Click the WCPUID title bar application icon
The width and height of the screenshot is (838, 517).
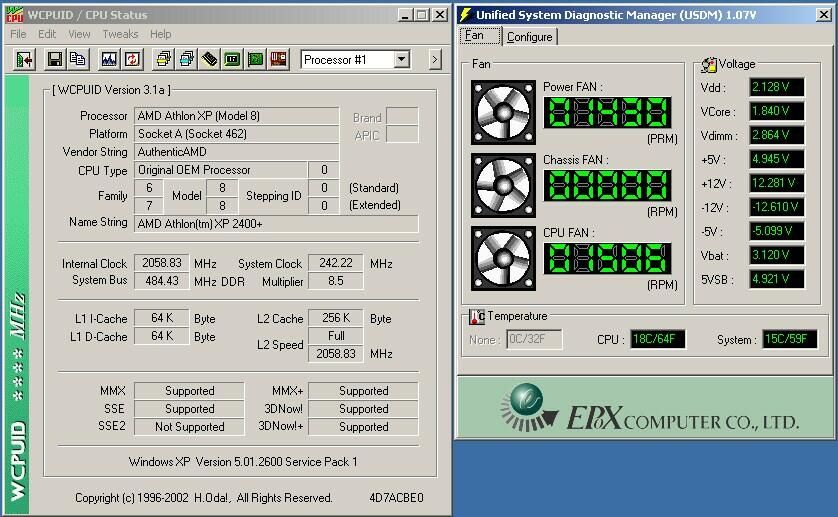[14, 14]
